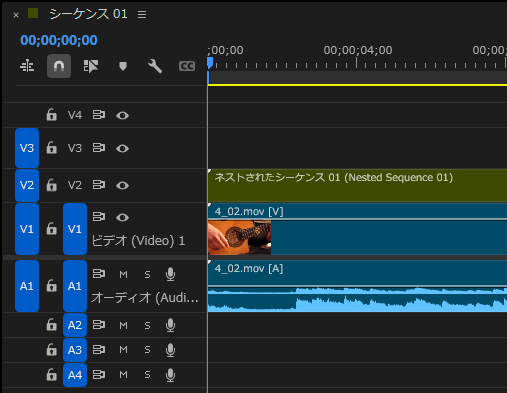Close the シーケンス 01 timeline panel

click(16, 15)
